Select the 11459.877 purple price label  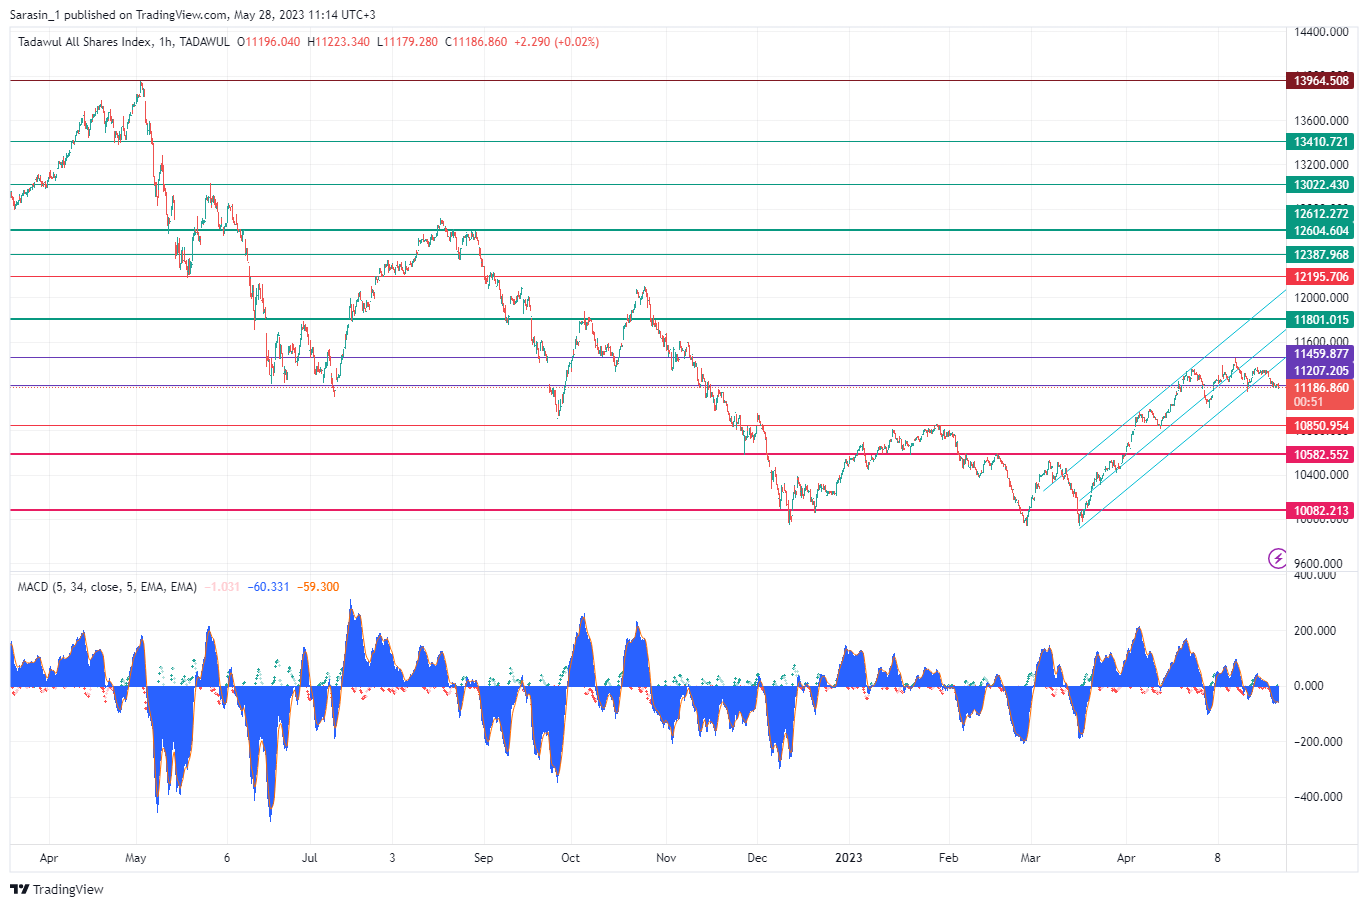1320,354
